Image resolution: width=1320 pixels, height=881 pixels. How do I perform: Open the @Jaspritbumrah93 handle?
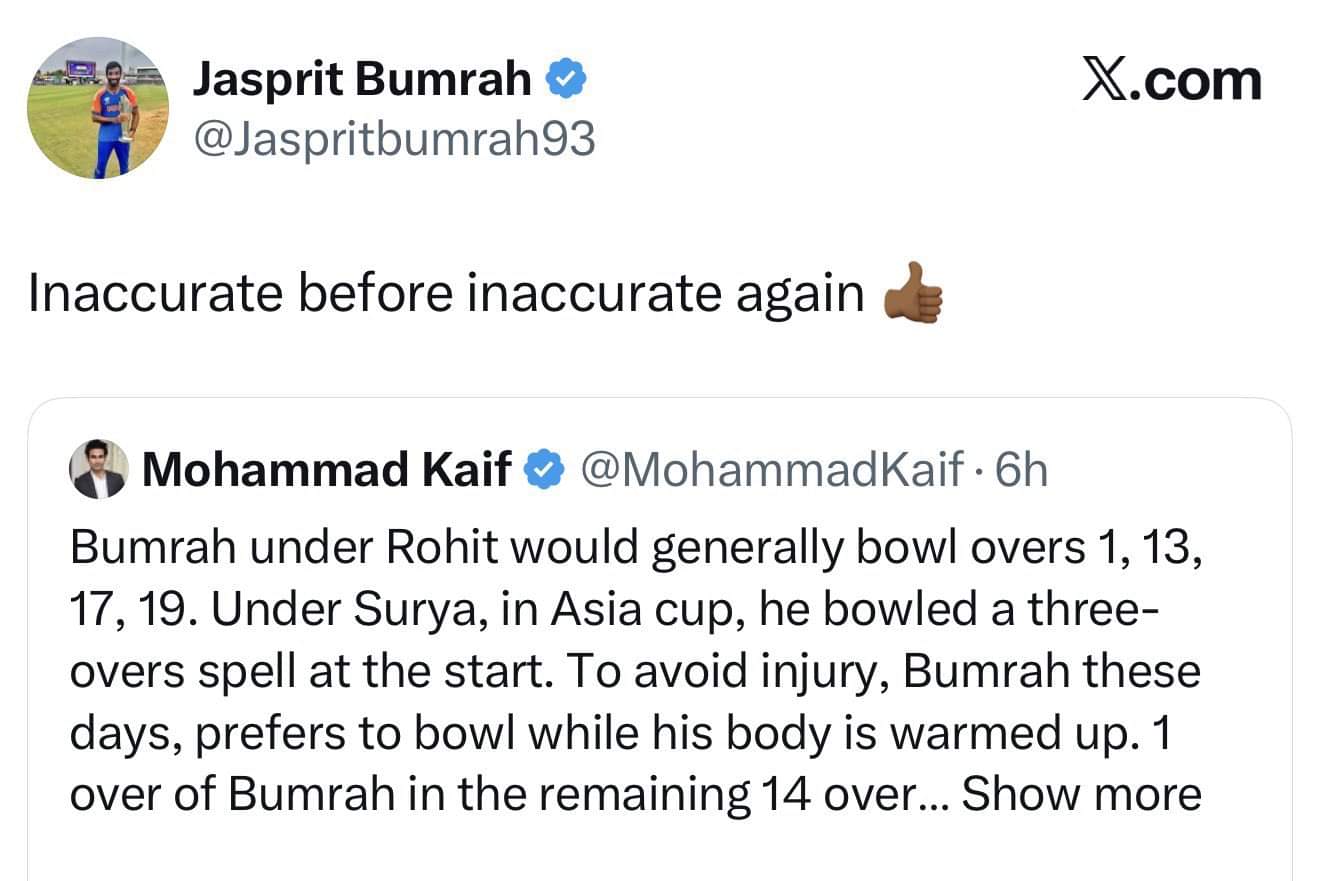(x=393, y=139)
